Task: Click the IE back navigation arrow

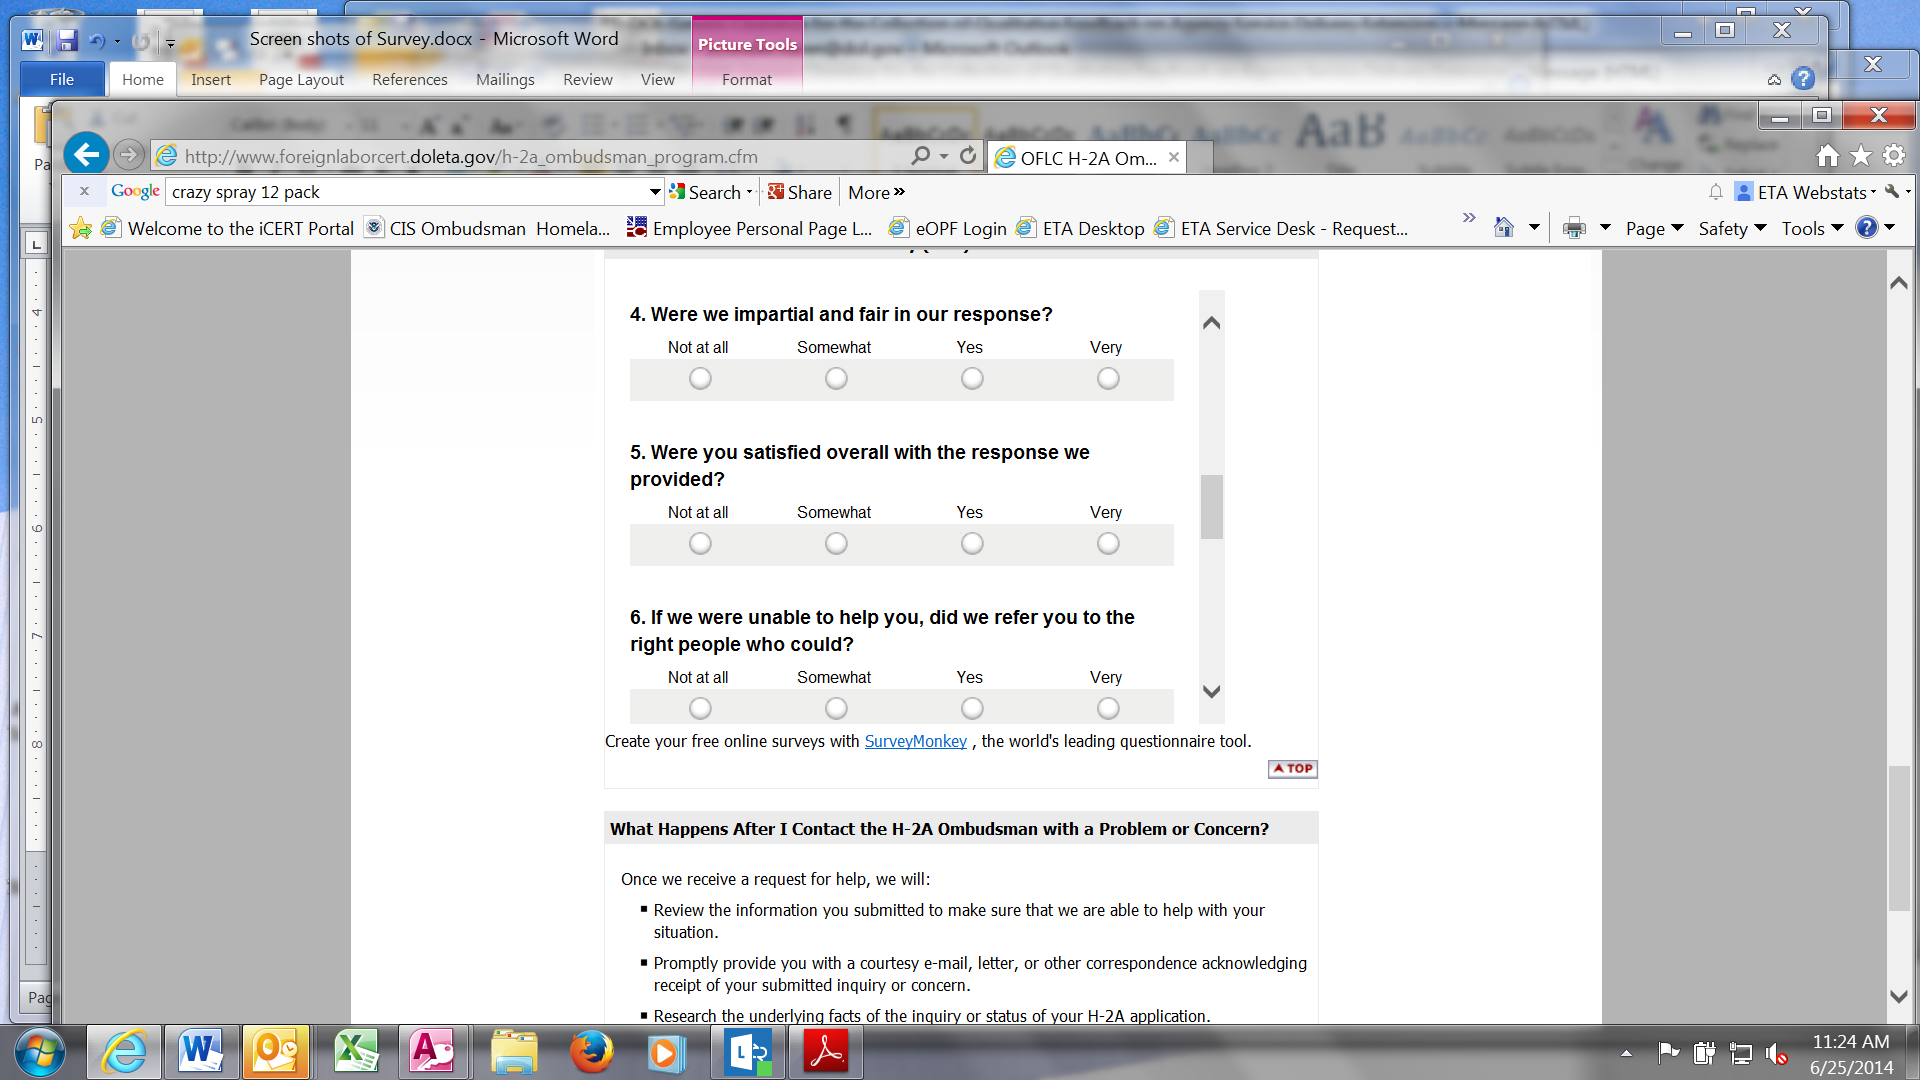Action: tap(87, 155)
